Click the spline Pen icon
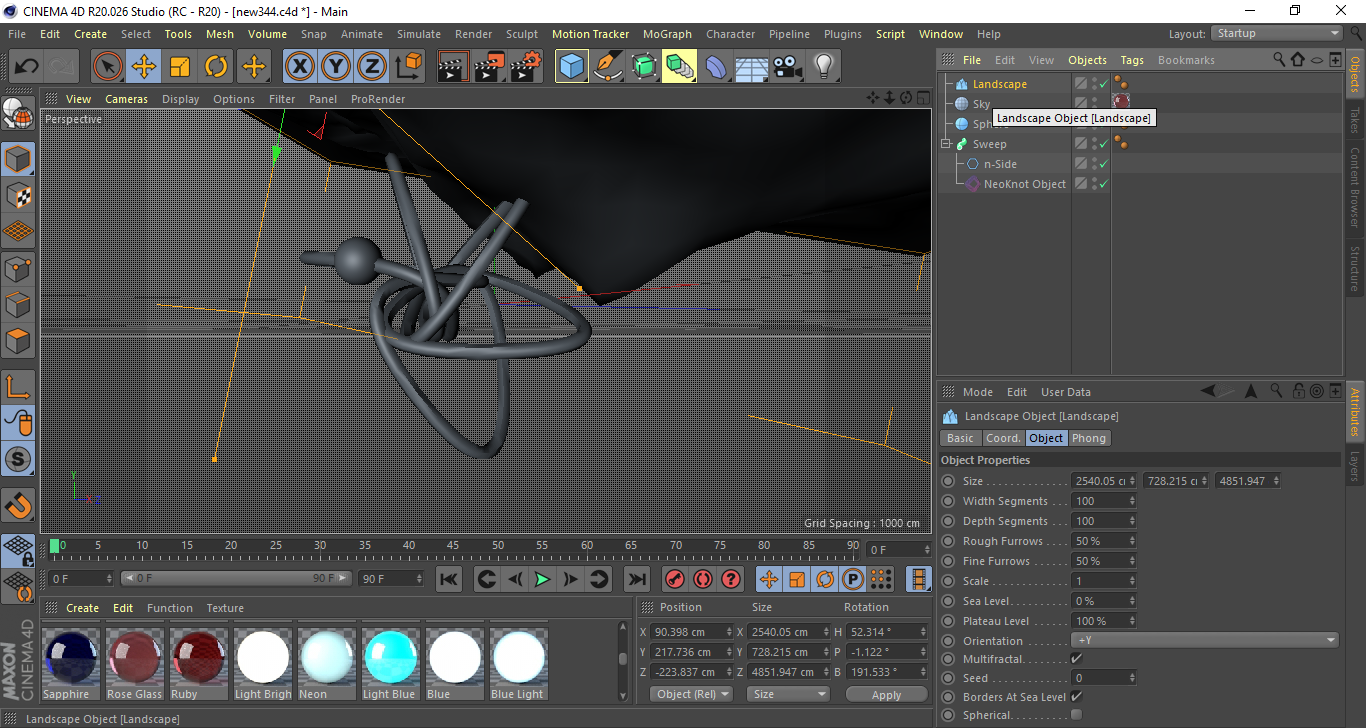The image size is (1366, 728). [608, 67]
